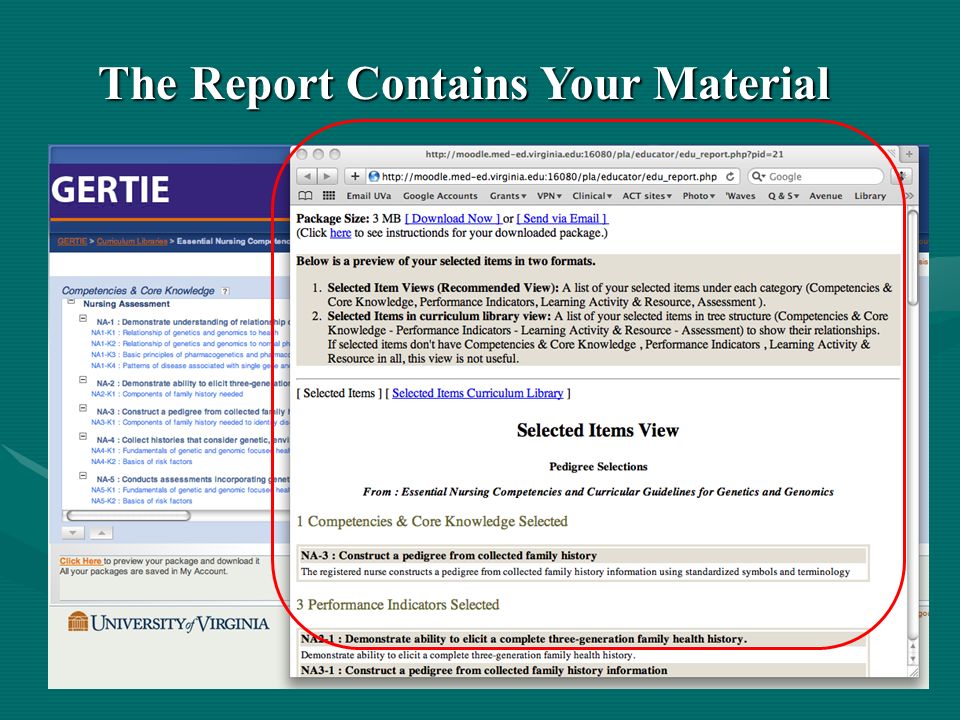Select NA1-K3 Basic principles of pharmacogenetics
The height and width of the screenshot is (720, 960).
tap(190, 354)
